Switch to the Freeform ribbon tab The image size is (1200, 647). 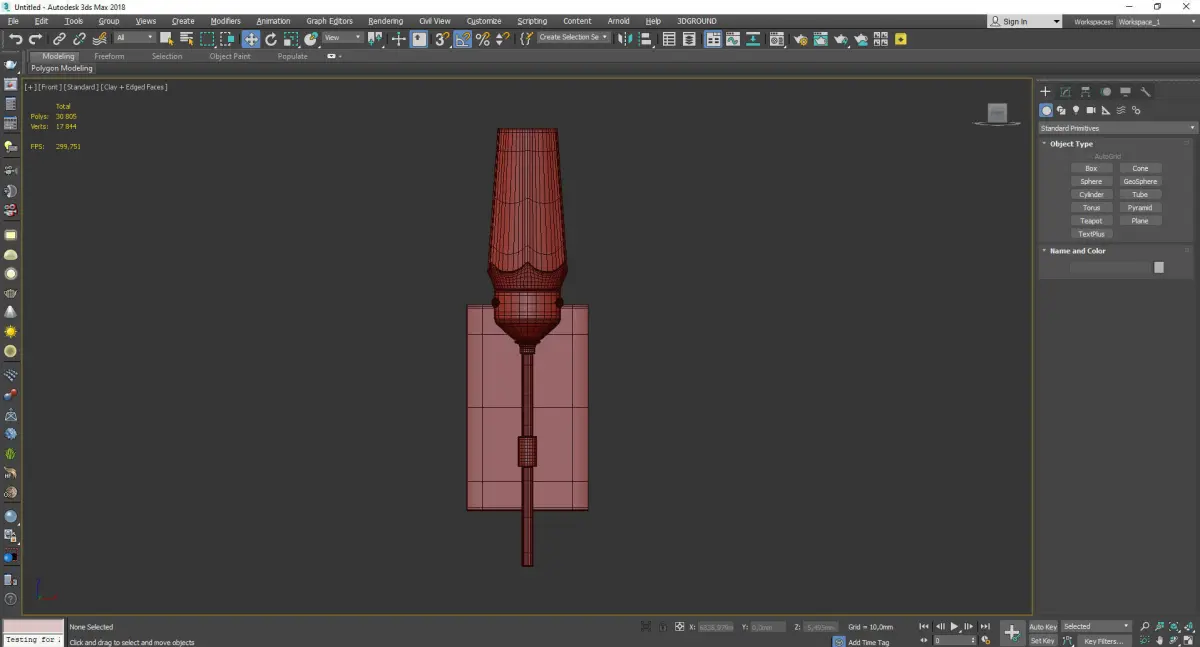pos(109,56)
